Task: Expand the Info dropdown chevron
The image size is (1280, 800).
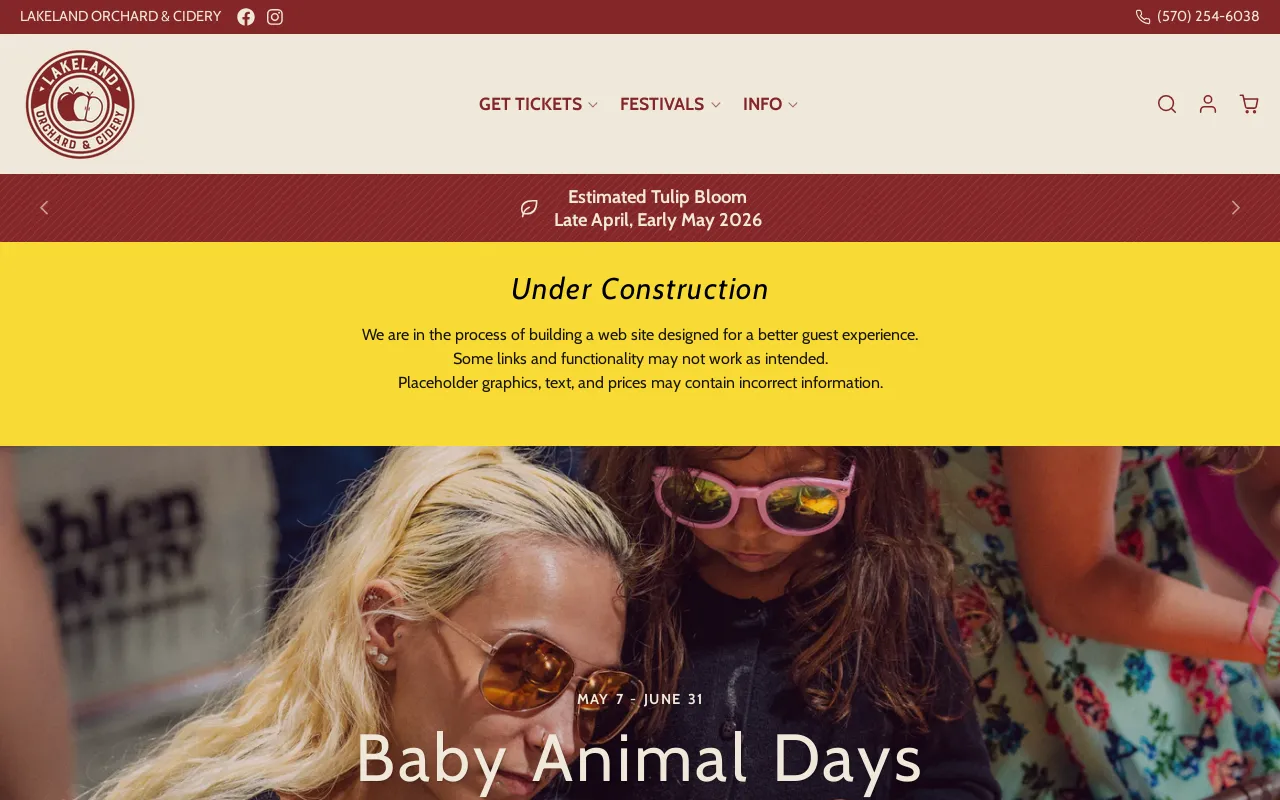Action: (x=793, y=105)
